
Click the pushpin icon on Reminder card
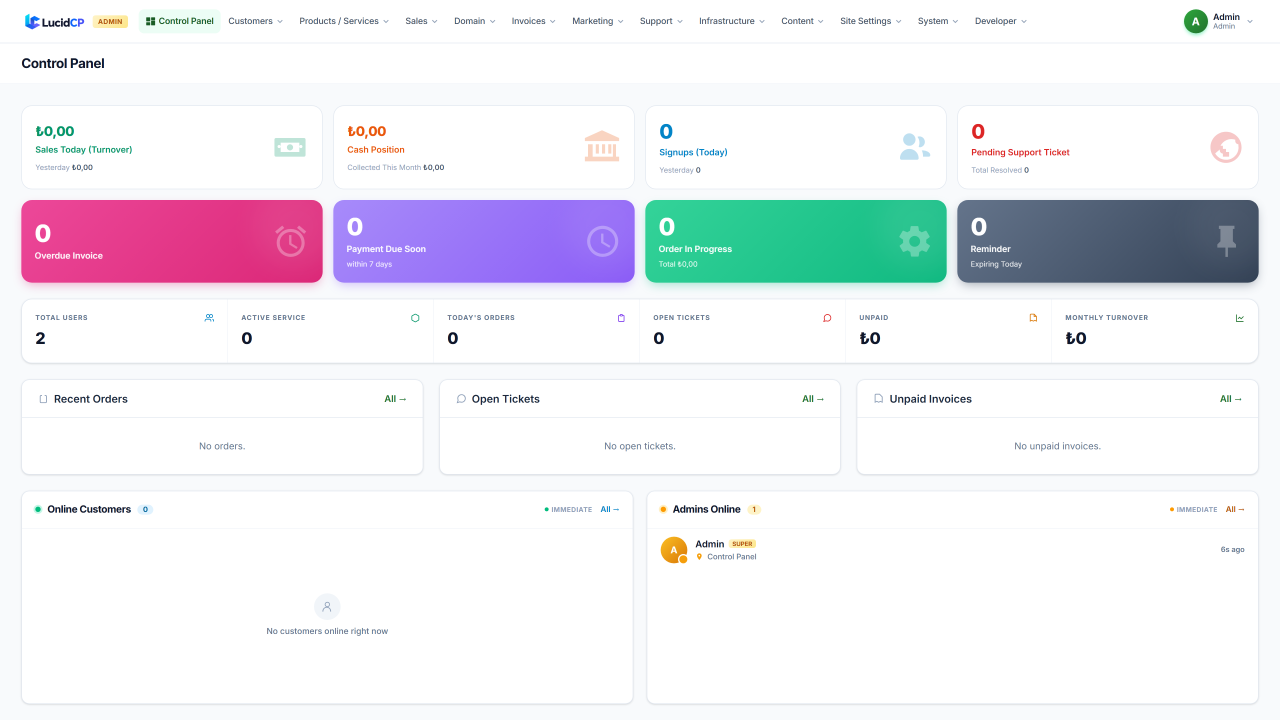point(1226,241)
